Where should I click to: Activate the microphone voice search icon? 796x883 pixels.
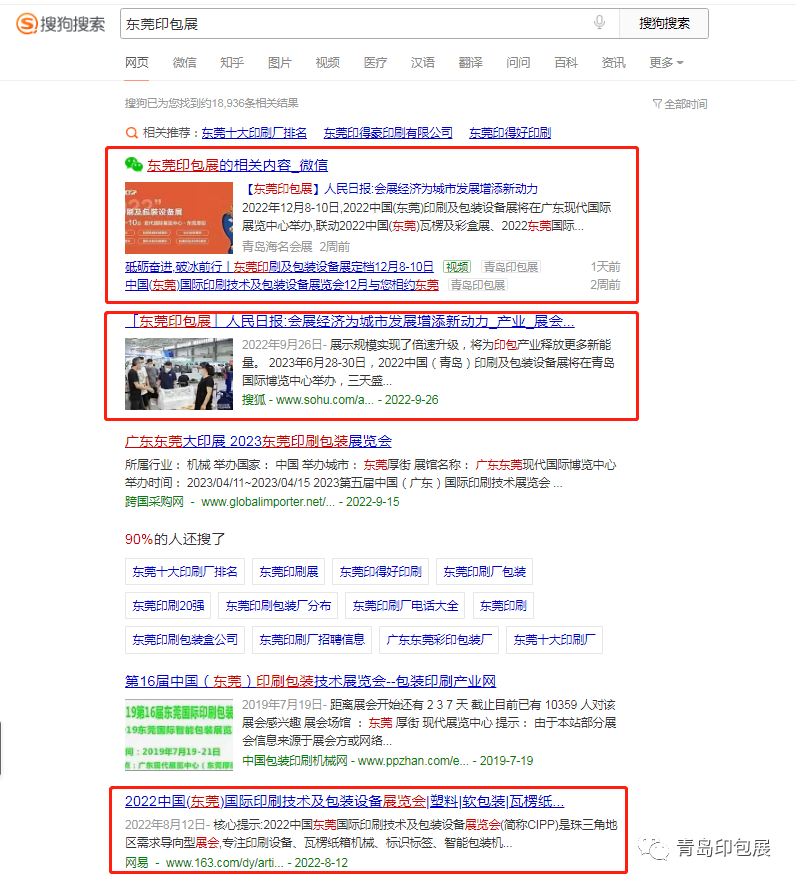click(x=600, y=23)
